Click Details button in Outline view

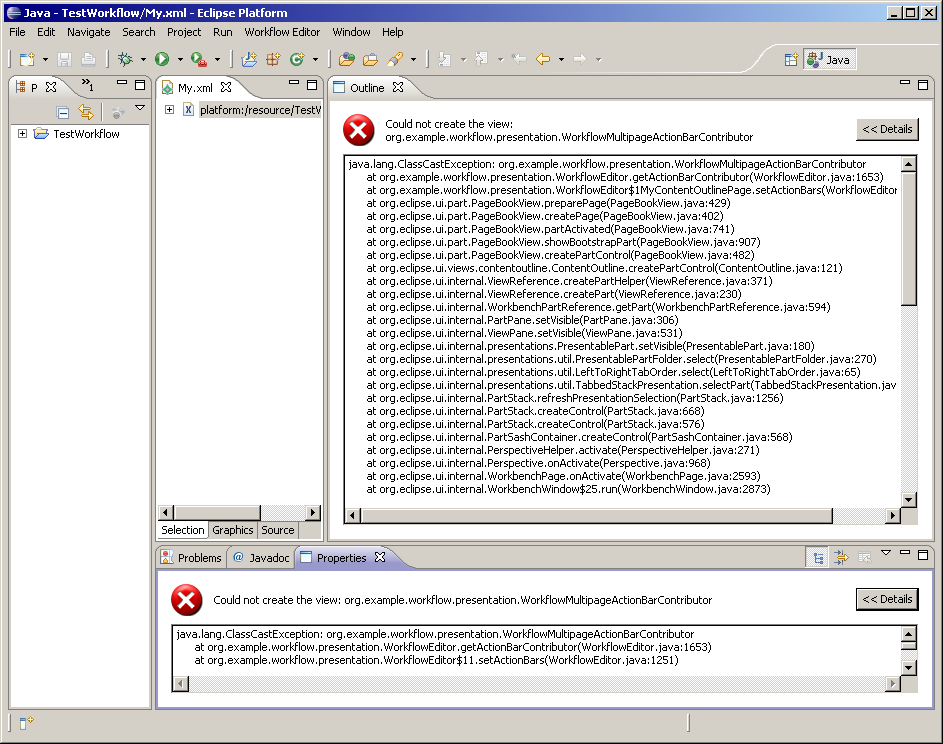point(887,129)
